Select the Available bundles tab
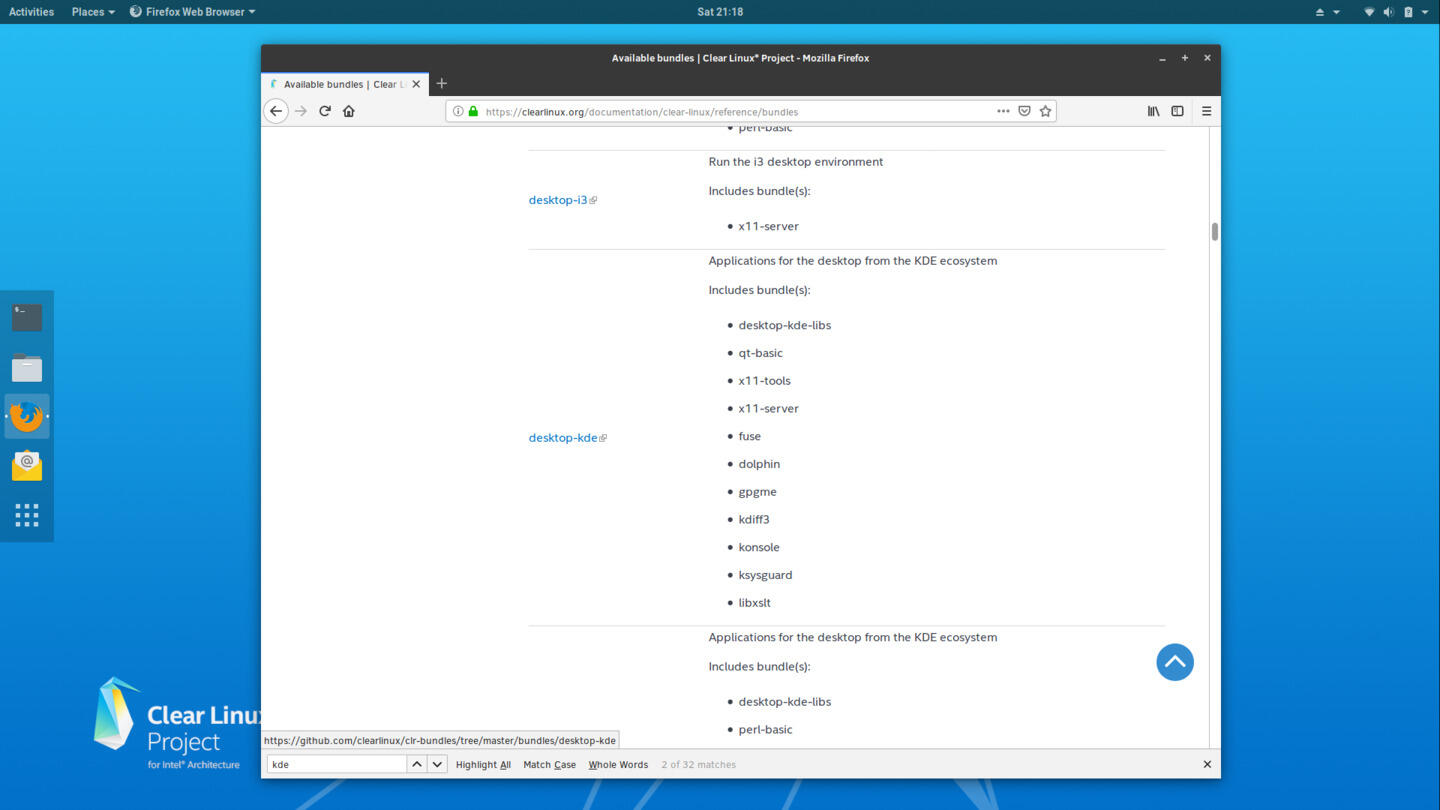Screen dimensions: 1440x810 pyautogui.click(x=345, y=84)
